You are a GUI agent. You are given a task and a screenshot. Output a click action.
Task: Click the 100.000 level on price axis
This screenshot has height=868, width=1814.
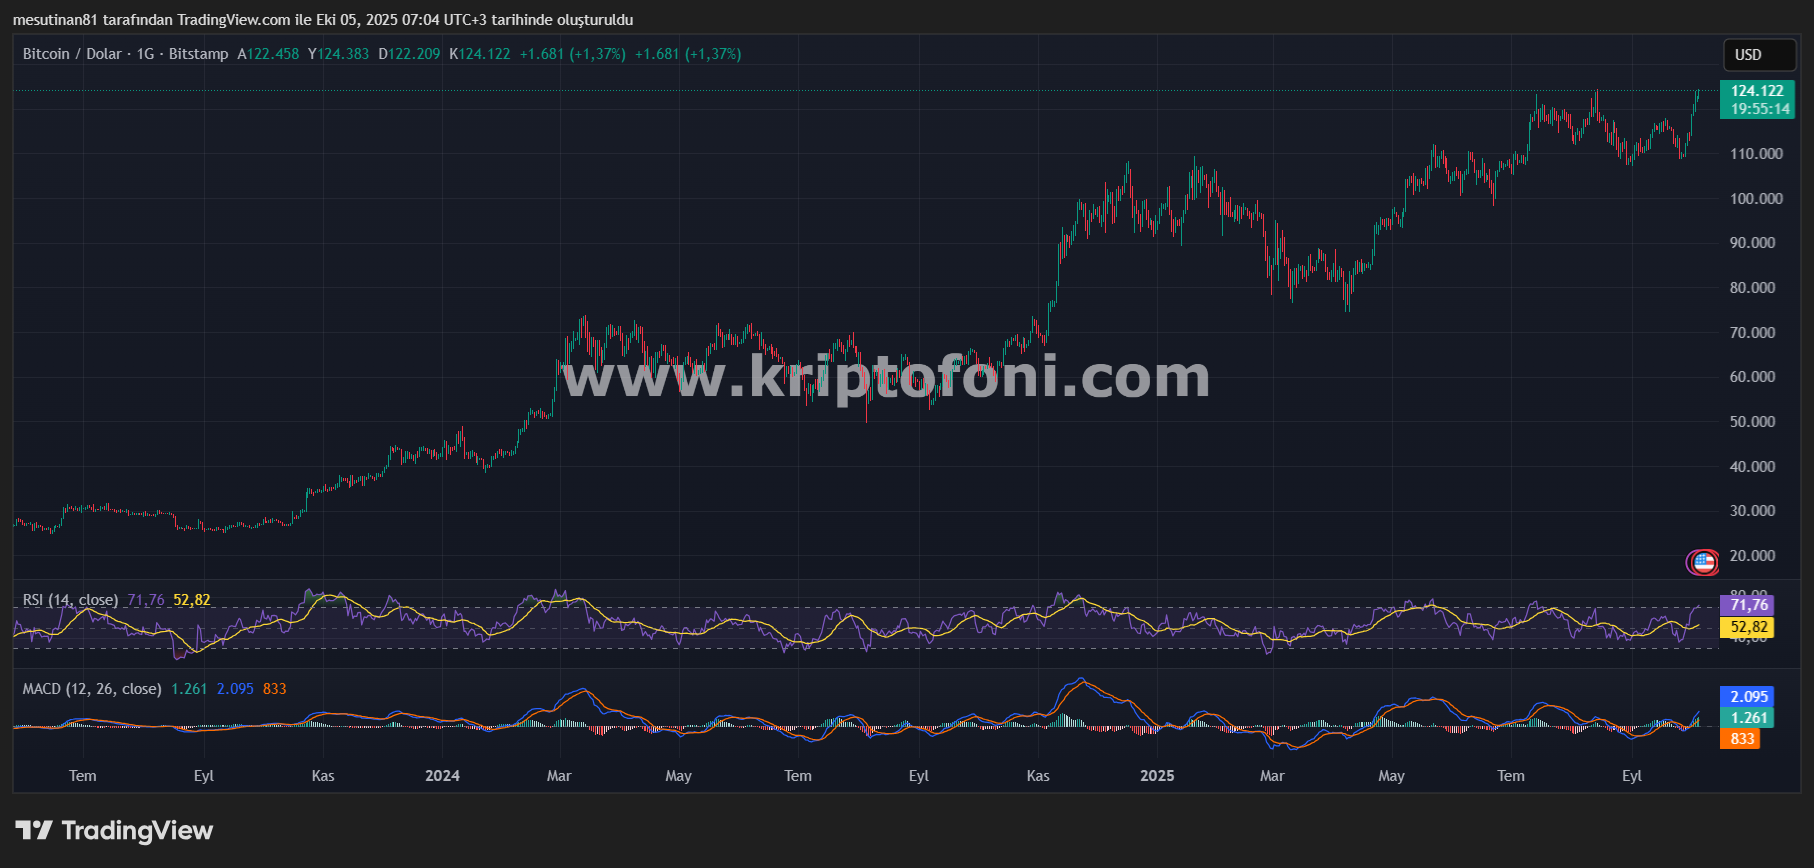pyautogui.click(x=1756, y=199)
